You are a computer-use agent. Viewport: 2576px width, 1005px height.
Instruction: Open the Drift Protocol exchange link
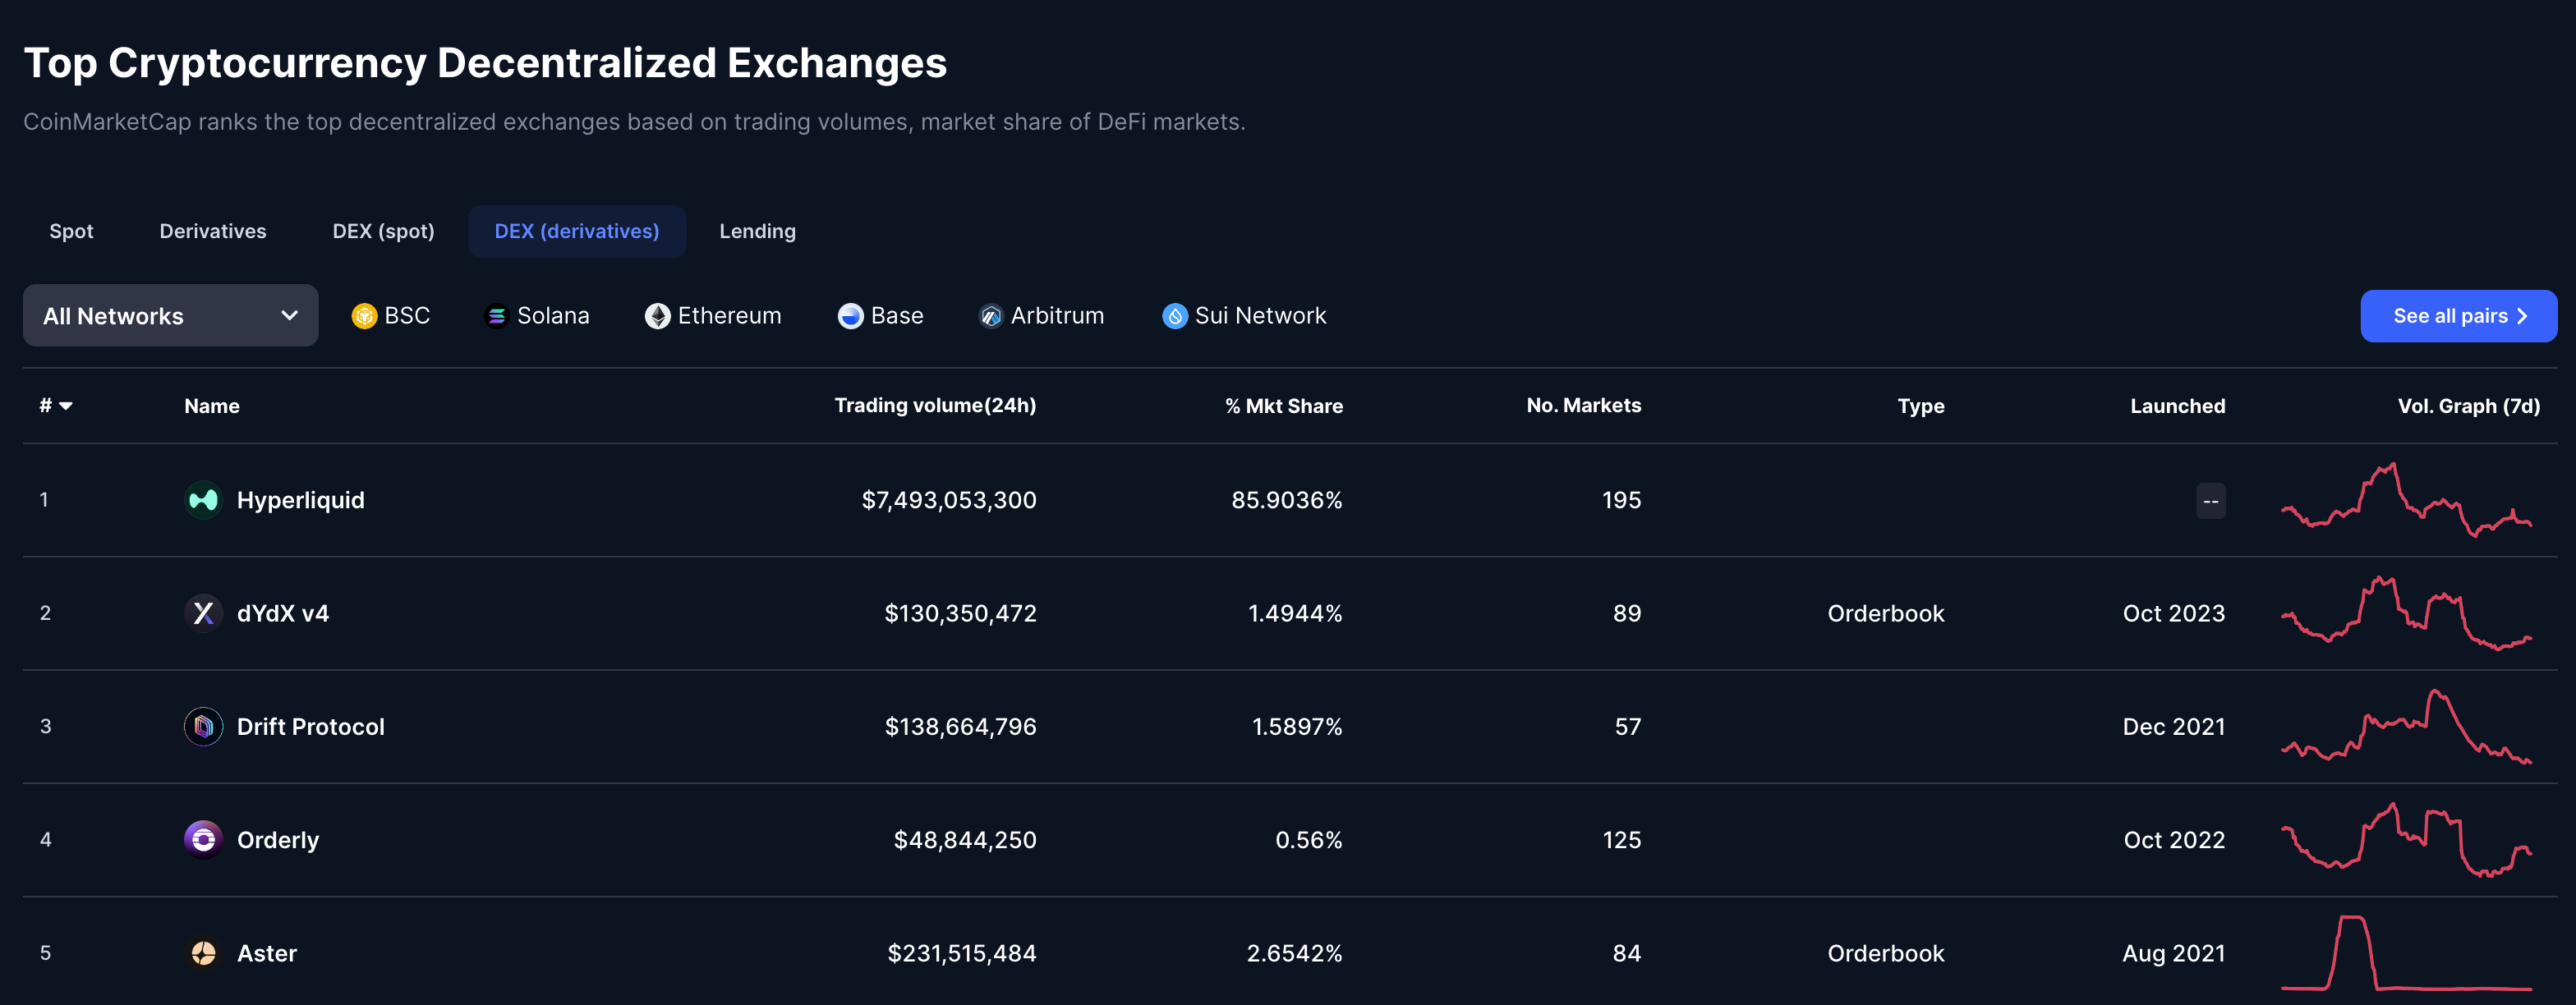(310, 726)
